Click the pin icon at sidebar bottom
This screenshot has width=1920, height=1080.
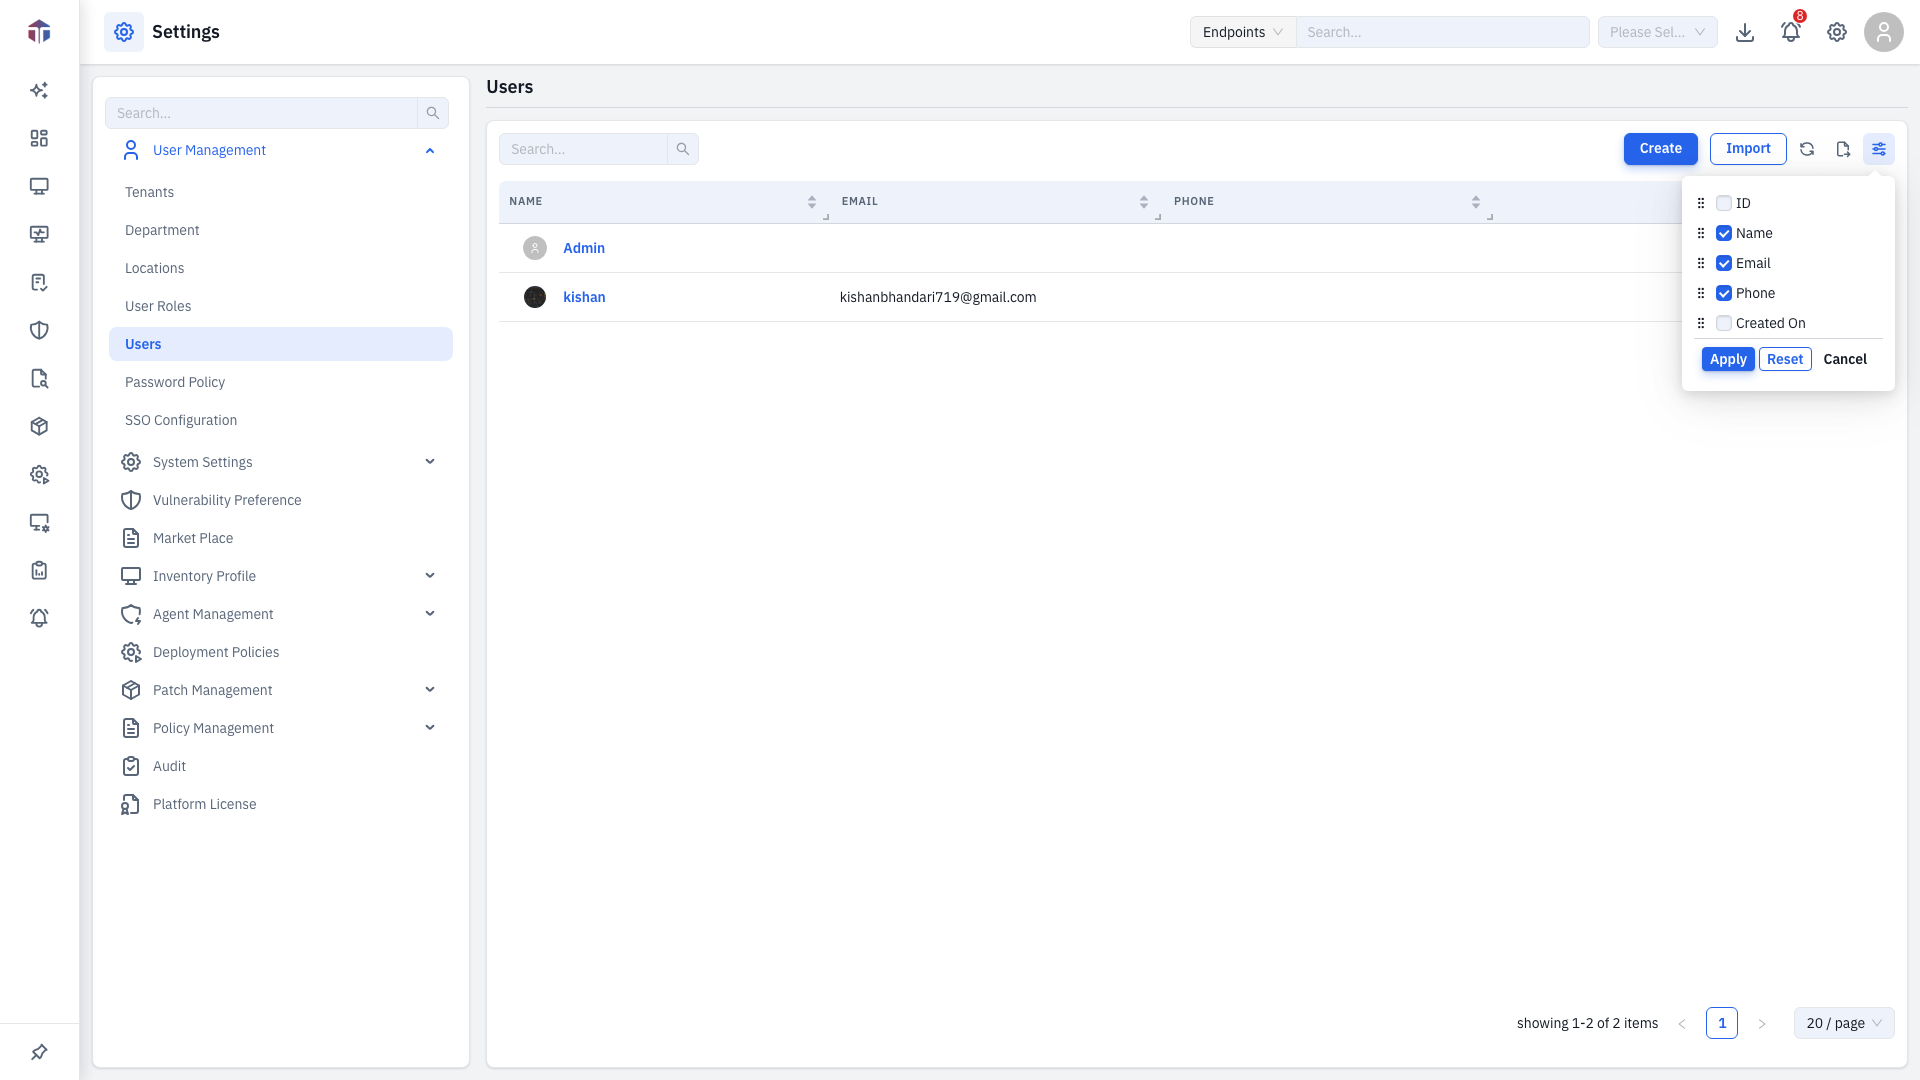(39, 1052)
